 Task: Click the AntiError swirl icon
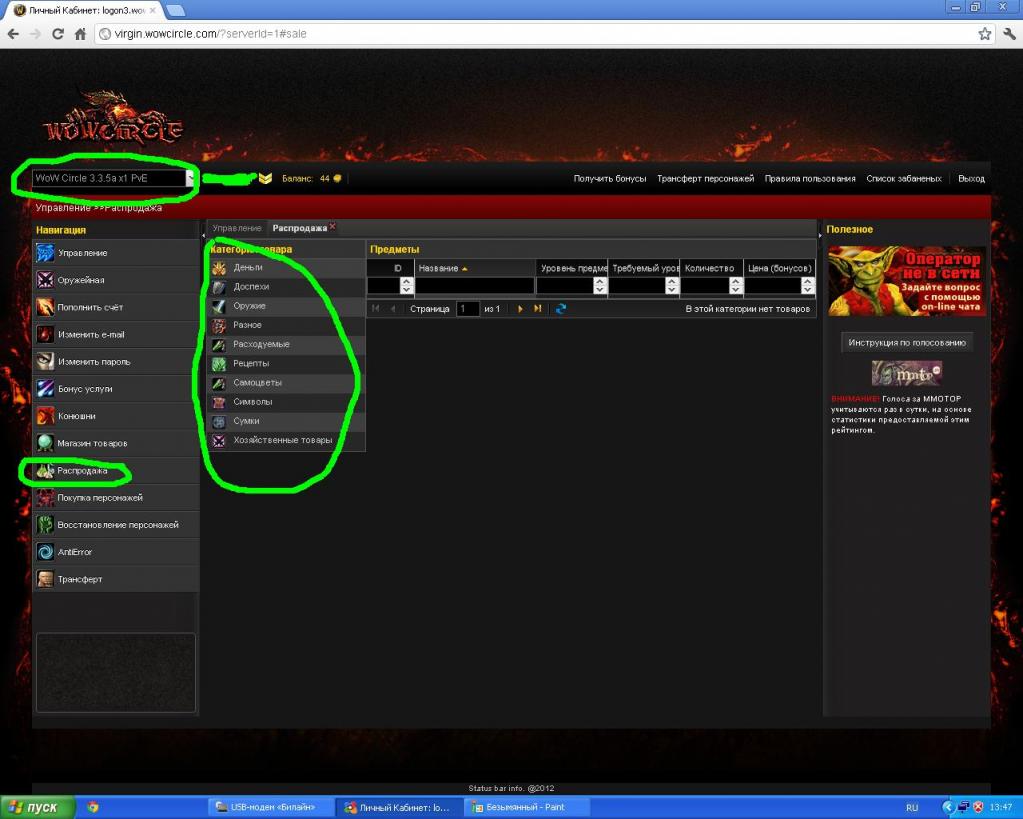point(45,552)
